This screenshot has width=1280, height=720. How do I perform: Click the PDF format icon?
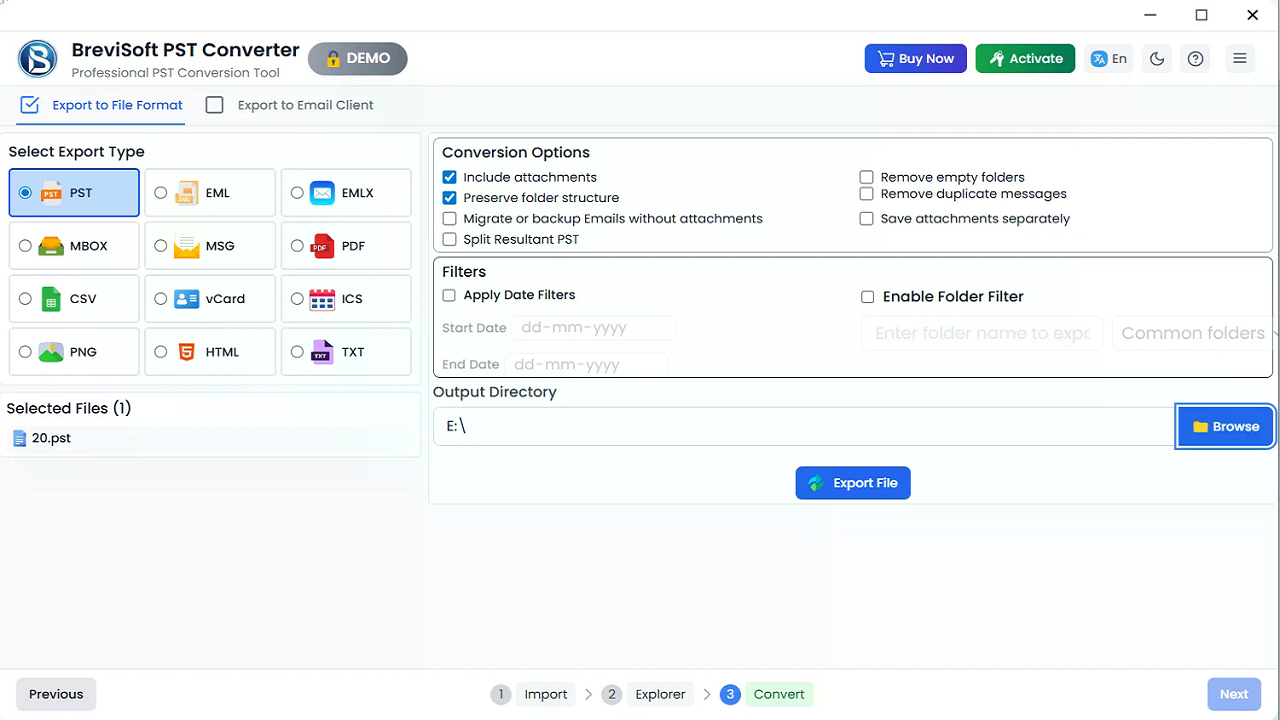point(322,246)
